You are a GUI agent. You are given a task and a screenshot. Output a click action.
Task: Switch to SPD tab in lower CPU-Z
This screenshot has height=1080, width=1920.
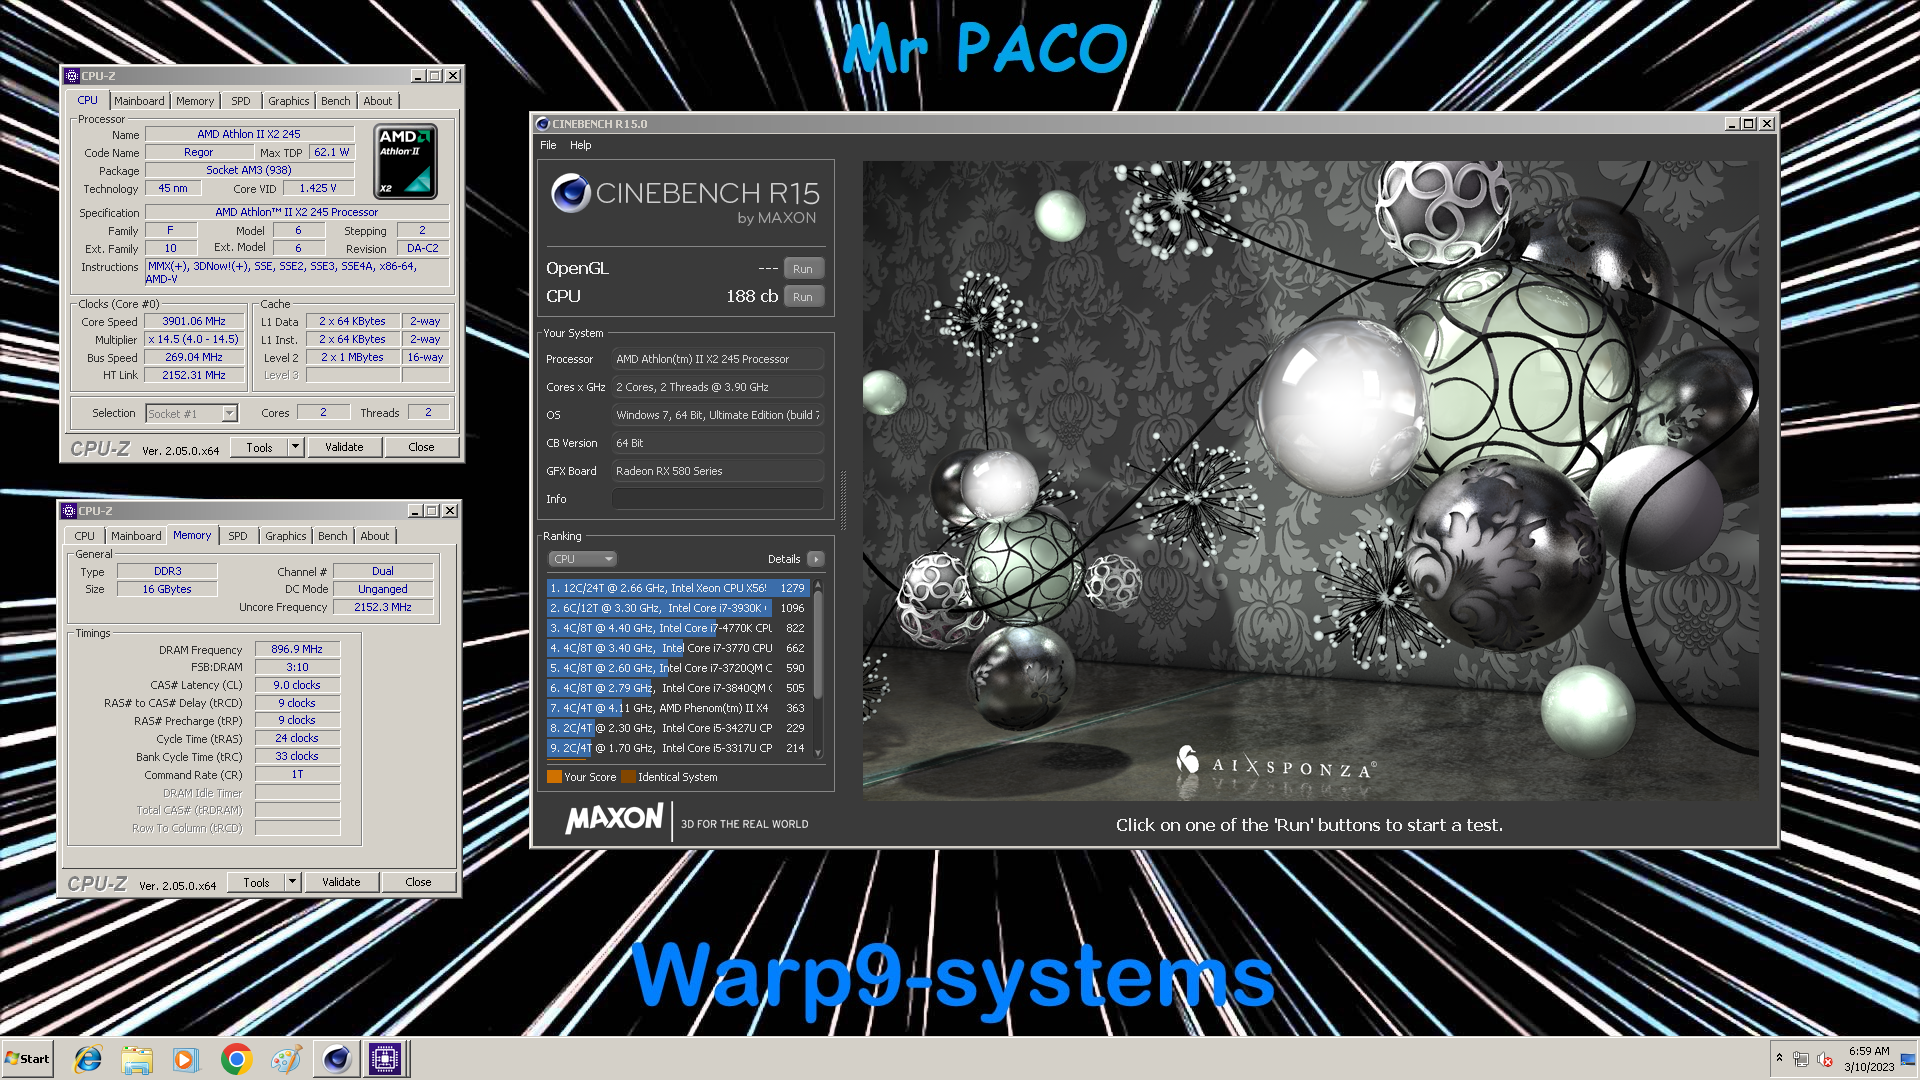(238, 536)
